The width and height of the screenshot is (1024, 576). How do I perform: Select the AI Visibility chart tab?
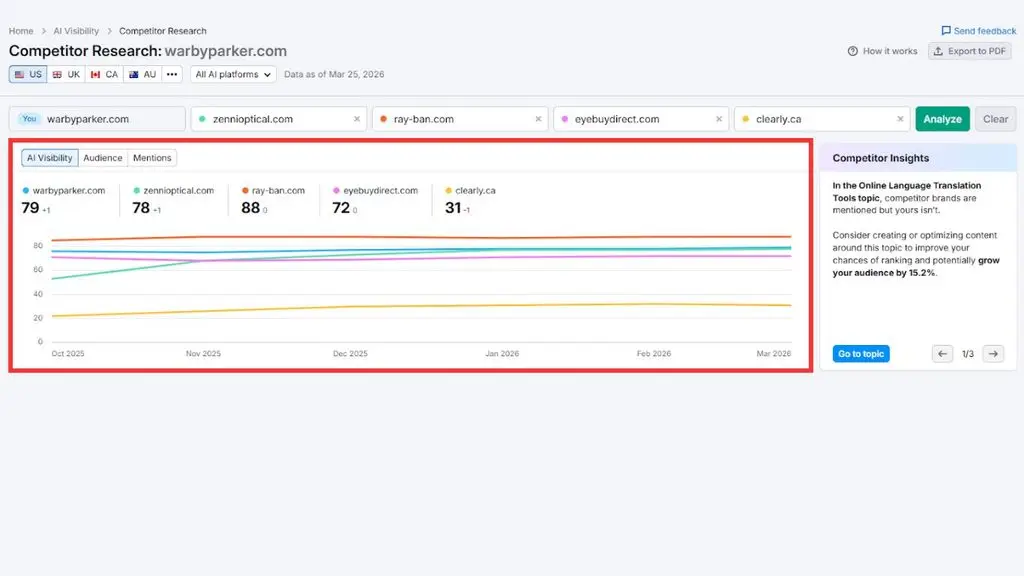pyautogui.click(x=50, y=157)
